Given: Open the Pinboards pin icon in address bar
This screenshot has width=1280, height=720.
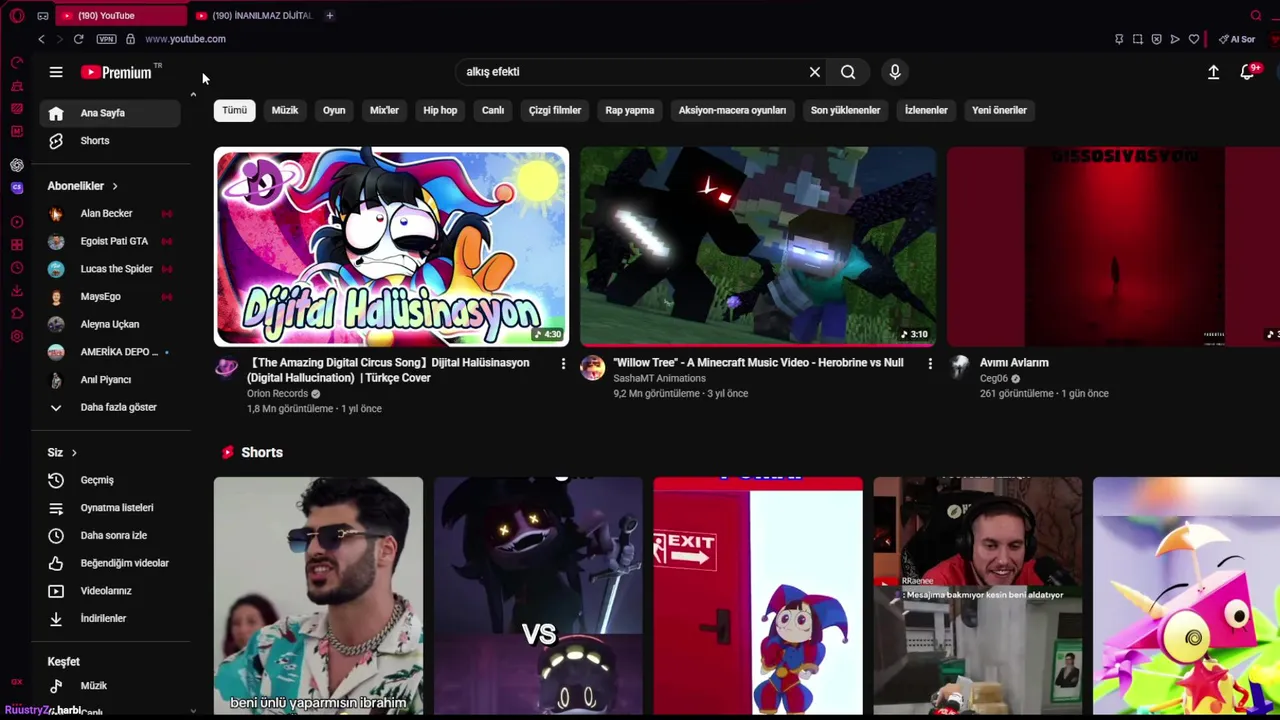Looking at the screenshot, I should pyautogui.click(x=1119, y=39).
